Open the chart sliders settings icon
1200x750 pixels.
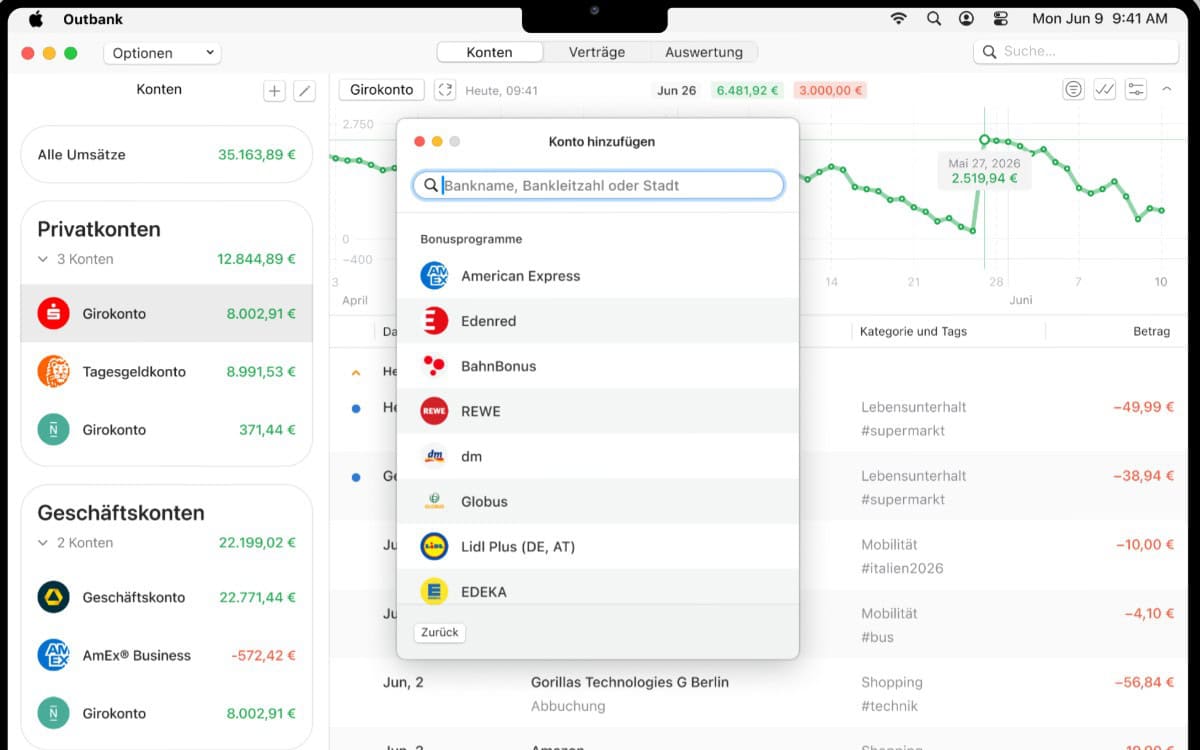click(x=1135, y=90)
